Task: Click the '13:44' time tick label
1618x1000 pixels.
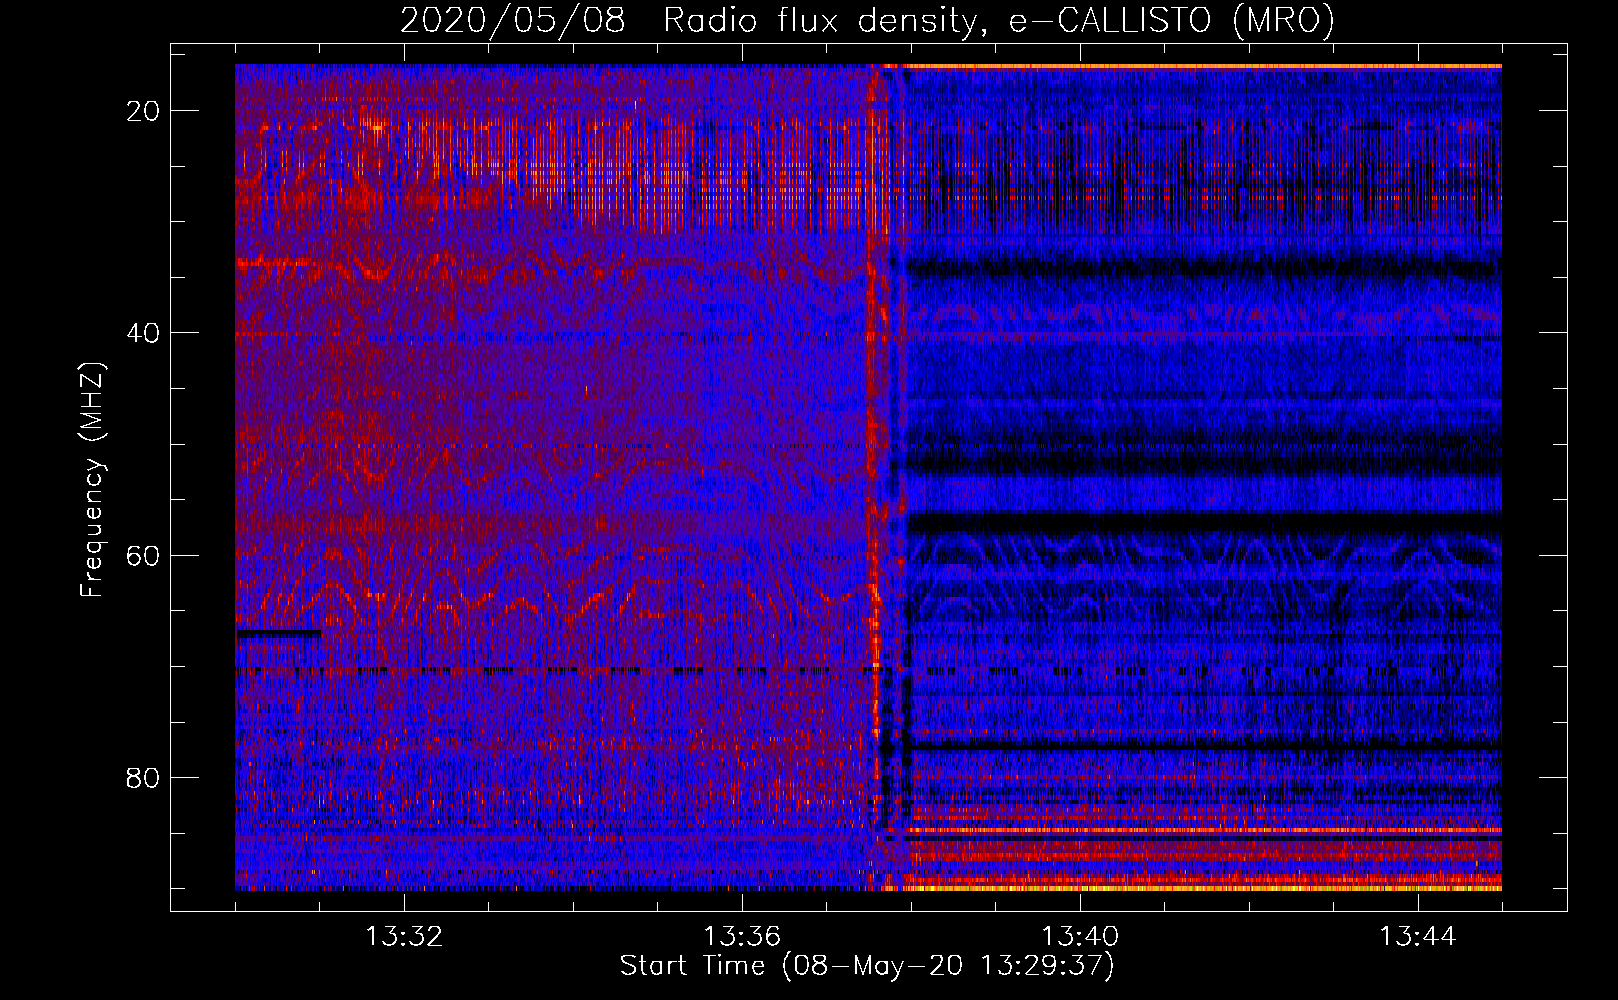Action: [1418, 937]
